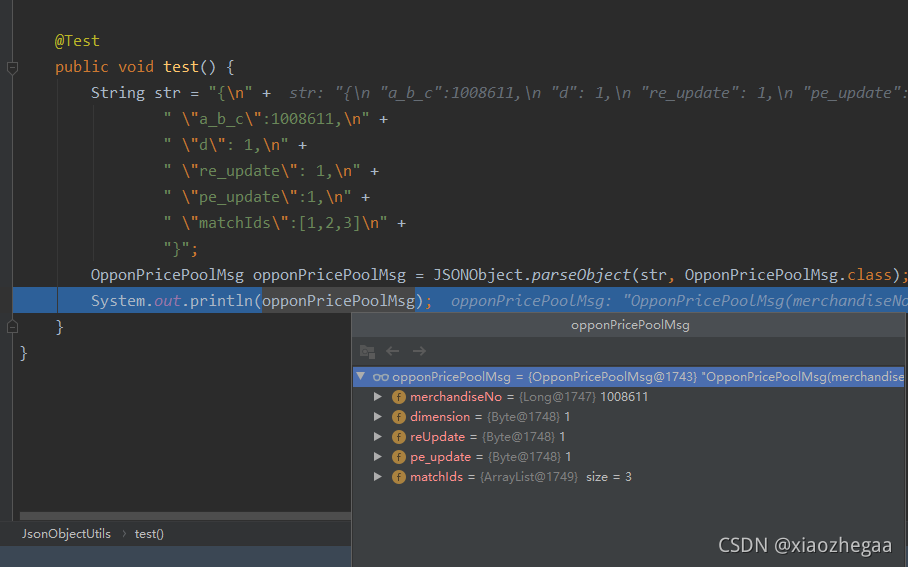Click fold marker at test() closing brace

12,327
